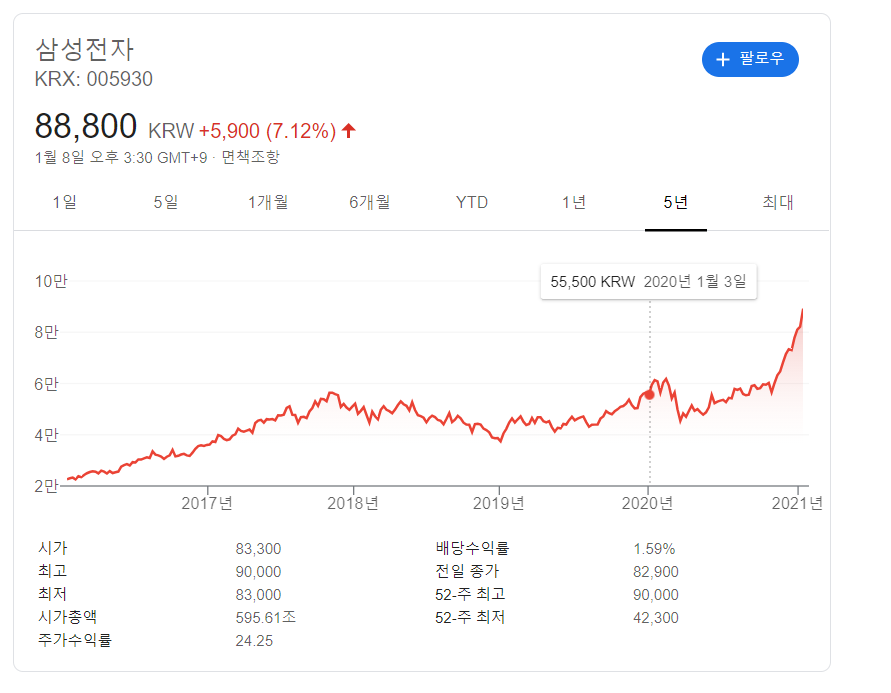The height and width of the screenshot is (693, 891).
Task: Select the 5년 range tab
Action: tap(676, 202)
